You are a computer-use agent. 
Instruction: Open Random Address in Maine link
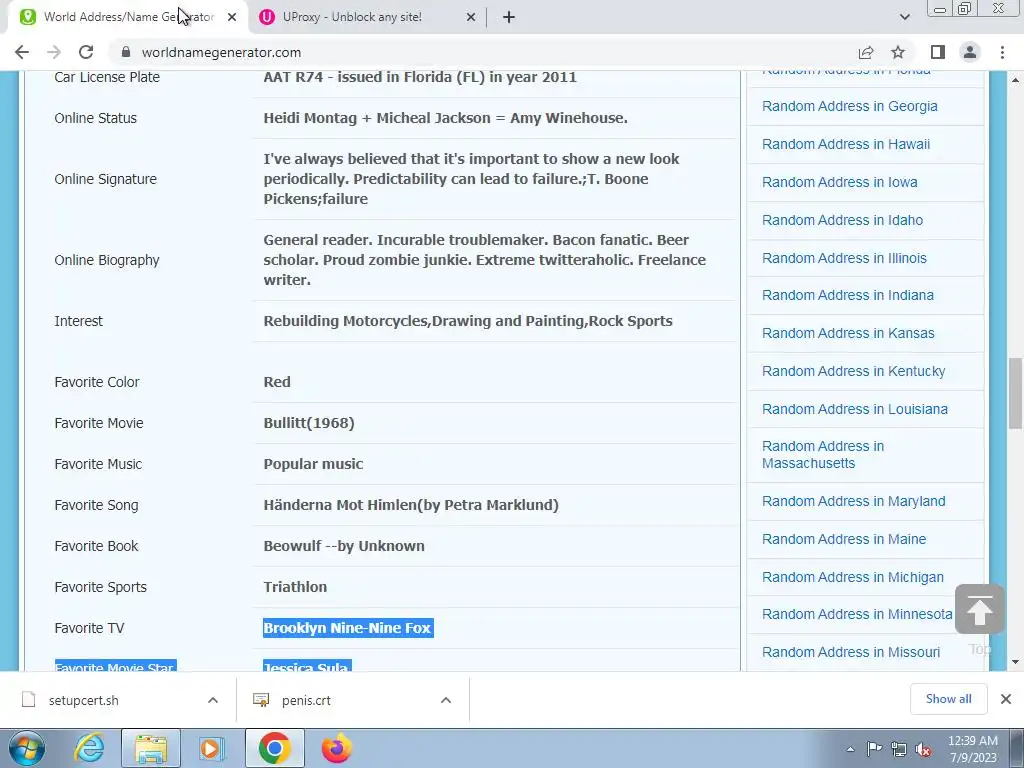[x=844, y=539]
